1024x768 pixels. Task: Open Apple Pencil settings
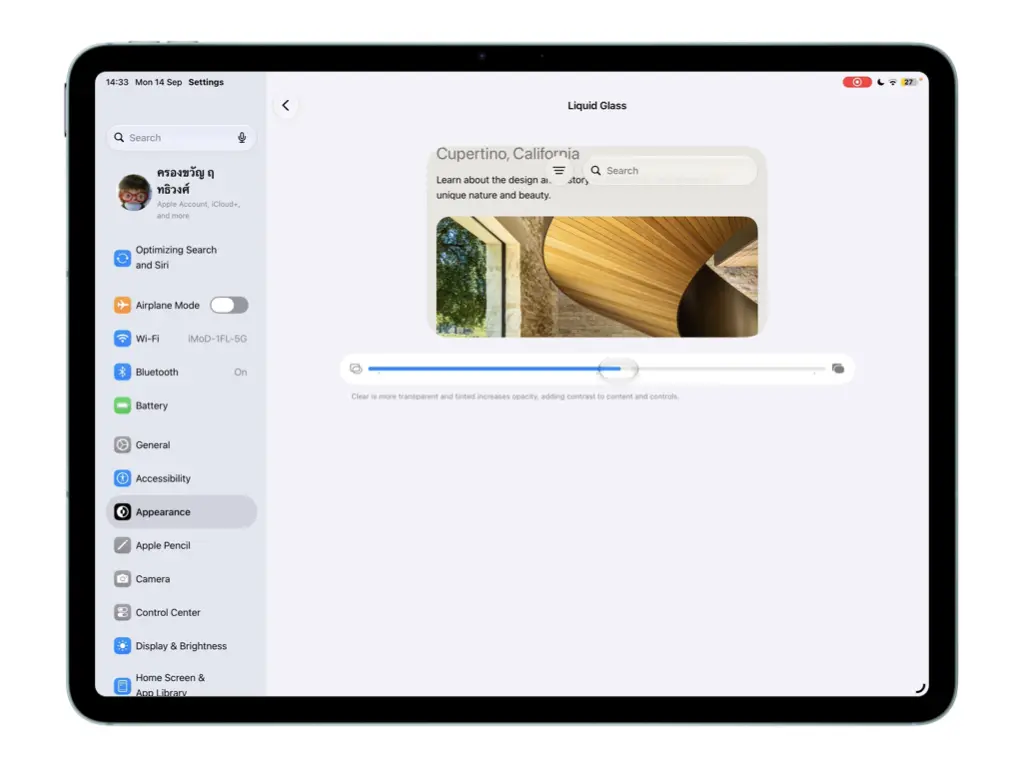[x=181, y=545]
